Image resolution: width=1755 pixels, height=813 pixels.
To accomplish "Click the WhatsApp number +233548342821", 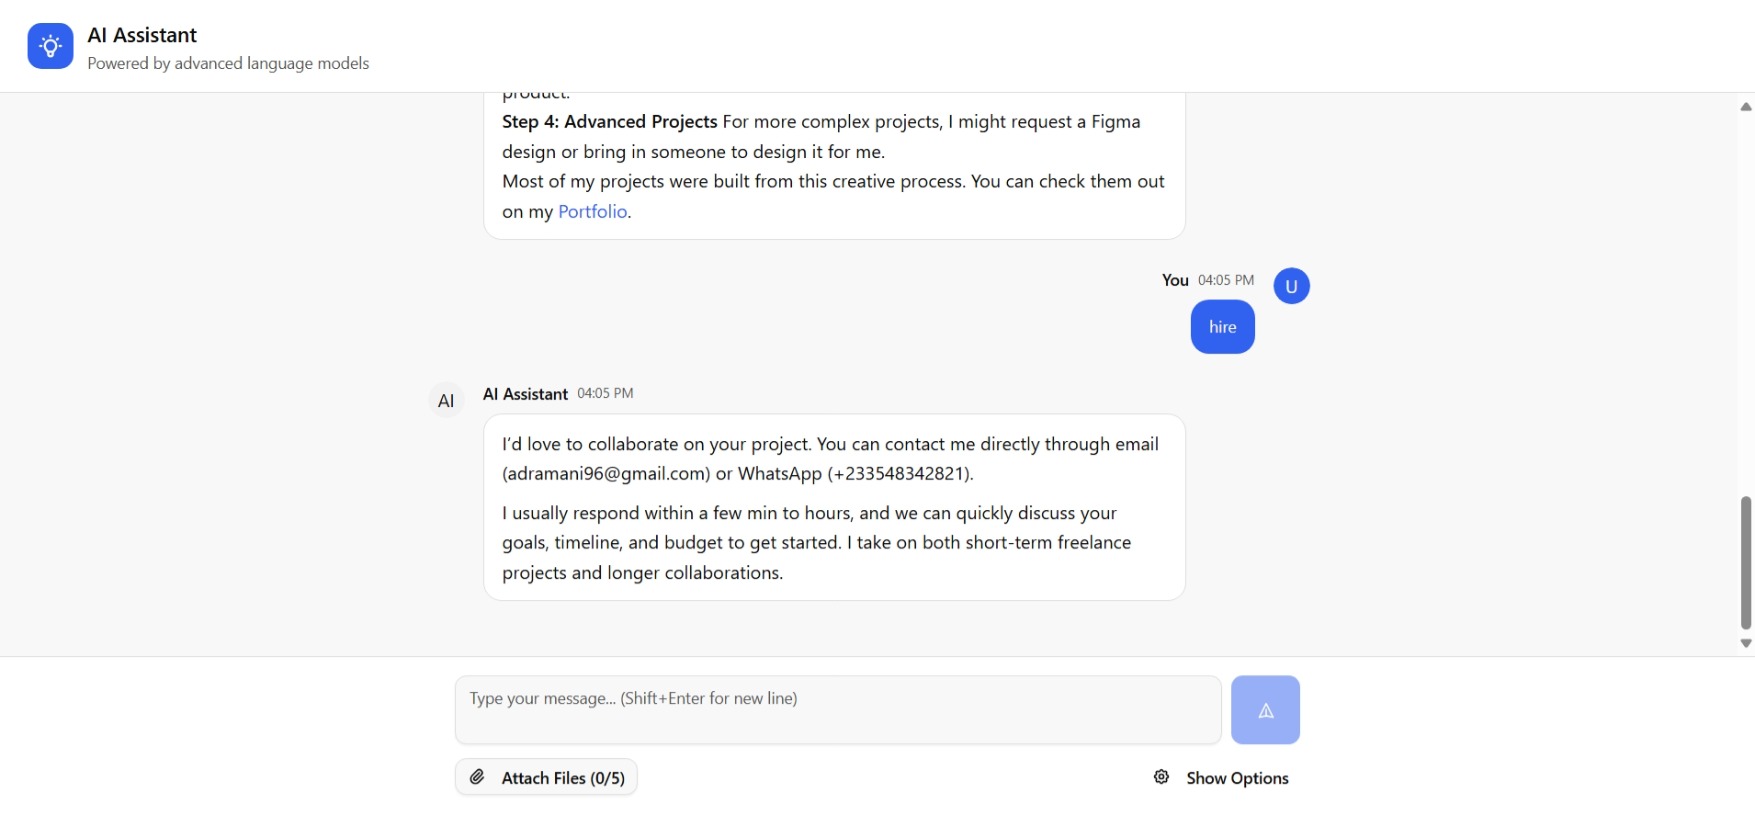I will [x=899, y=473].
